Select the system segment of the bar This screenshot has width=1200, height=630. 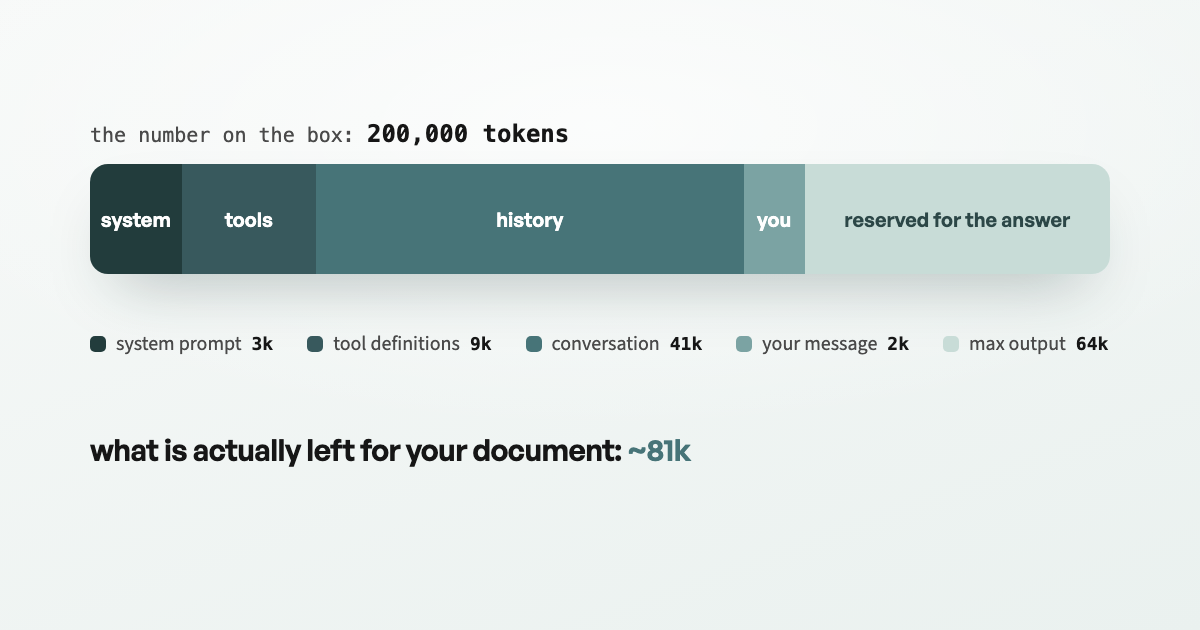coord(136,219)
